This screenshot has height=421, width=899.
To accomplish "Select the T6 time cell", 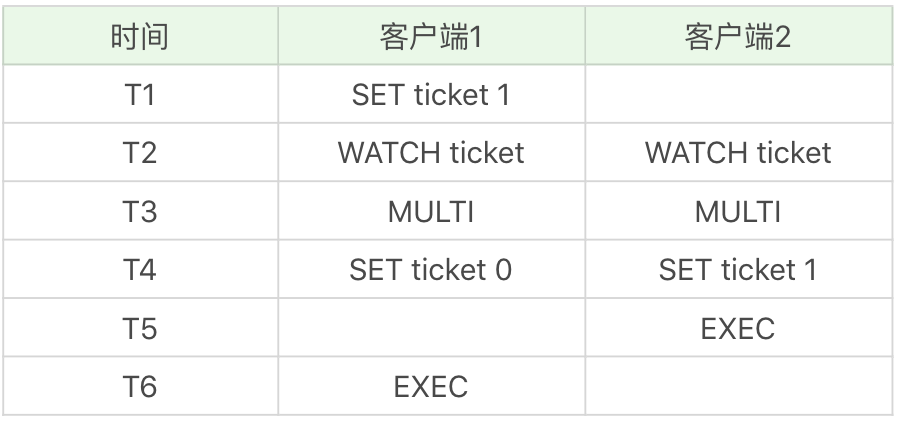I will [140, 386].
